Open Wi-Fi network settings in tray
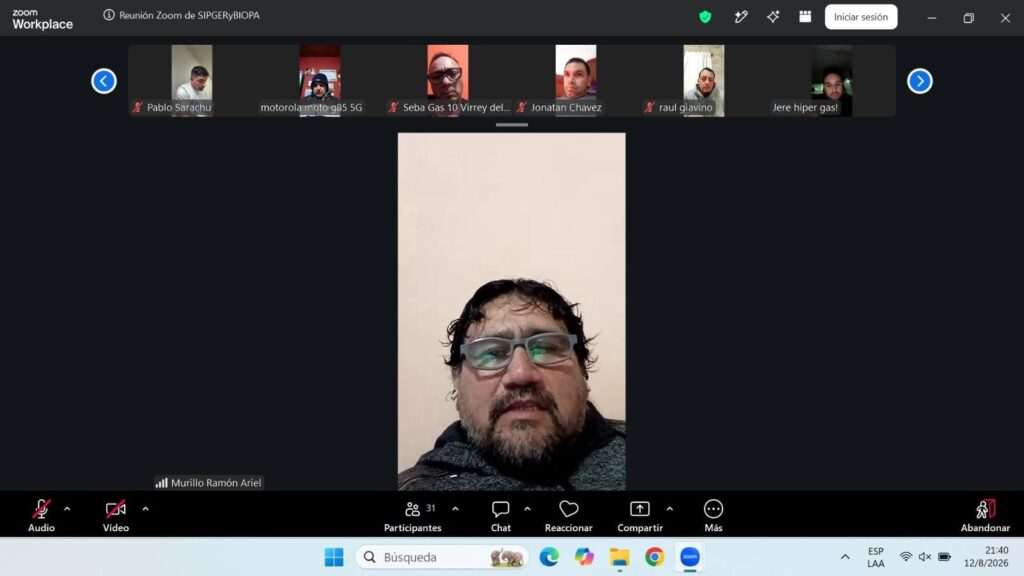 click(x=906, y=557)
